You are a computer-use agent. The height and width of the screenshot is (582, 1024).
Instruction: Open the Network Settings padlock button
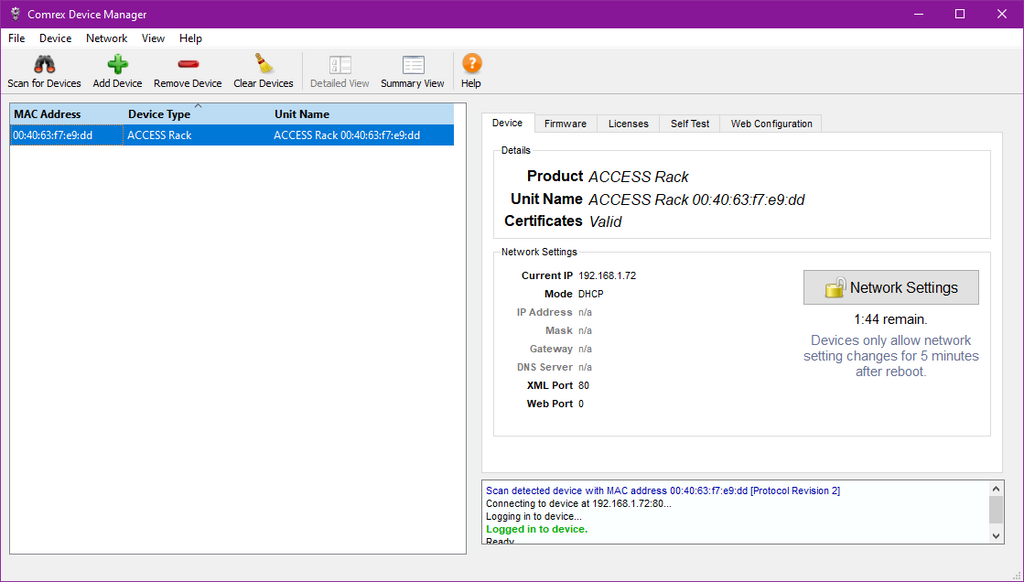click(891, 287)
